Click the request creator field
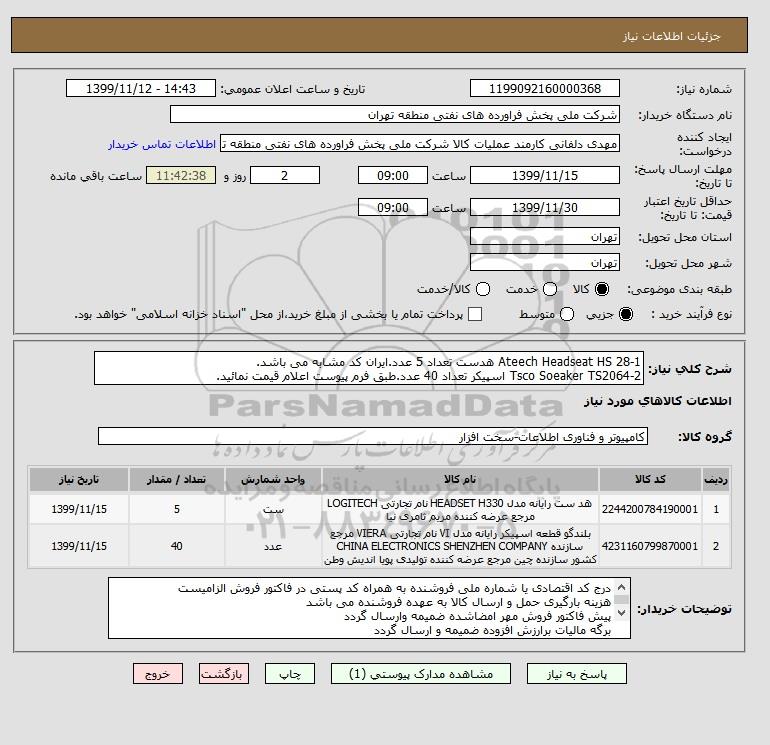 [x=419, y=143]
